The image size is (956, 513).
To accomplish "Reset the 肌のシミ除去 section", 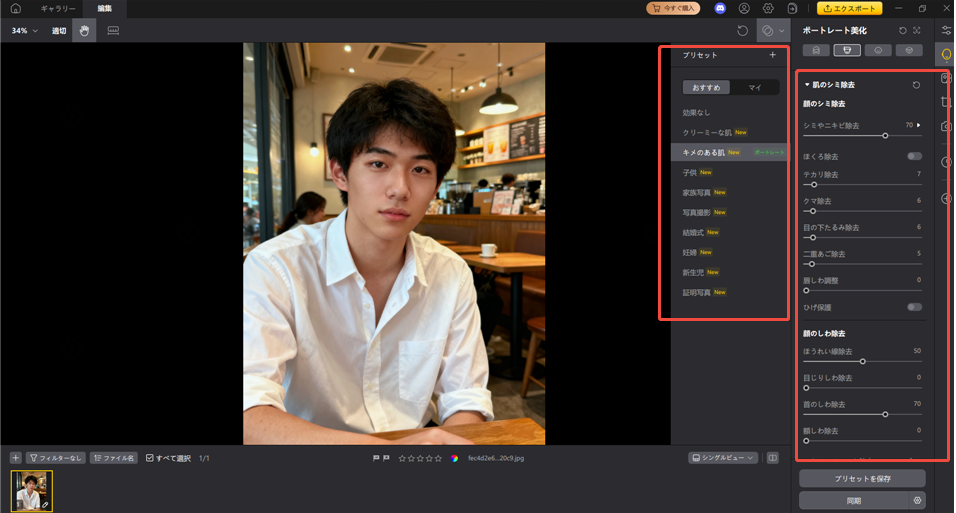I will tap(916, 85).
